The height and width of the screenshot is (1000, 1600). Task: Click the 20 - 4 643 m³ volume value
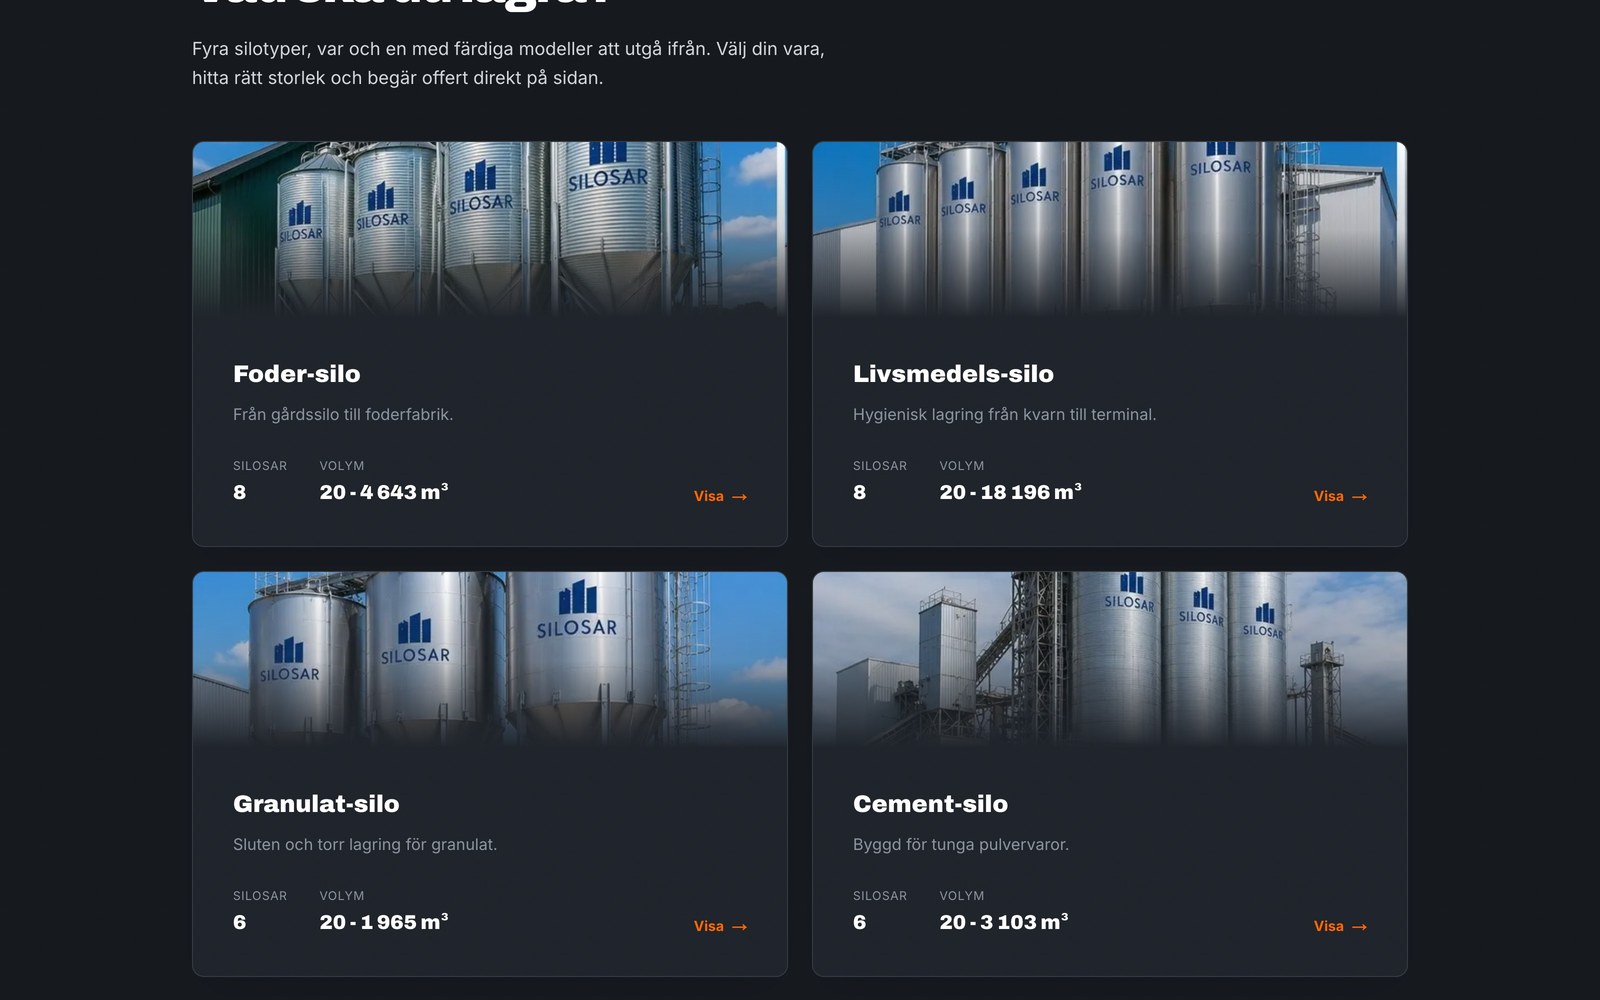tap(384, 492)
